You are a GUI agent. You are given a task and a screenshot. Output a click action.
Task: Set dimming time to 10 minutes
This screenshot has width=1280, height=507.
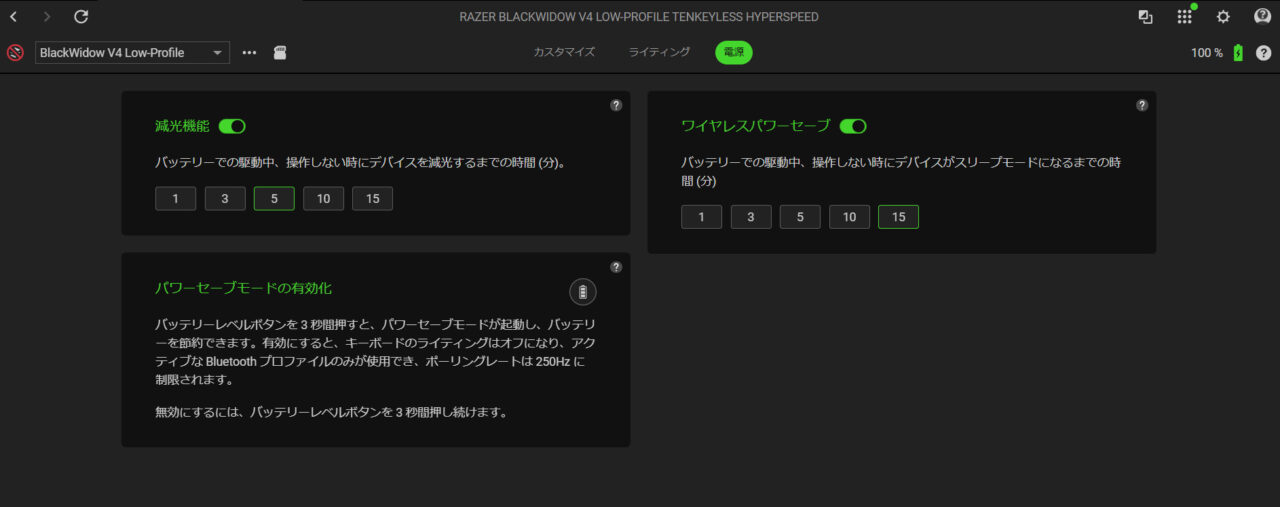[323, 199]
